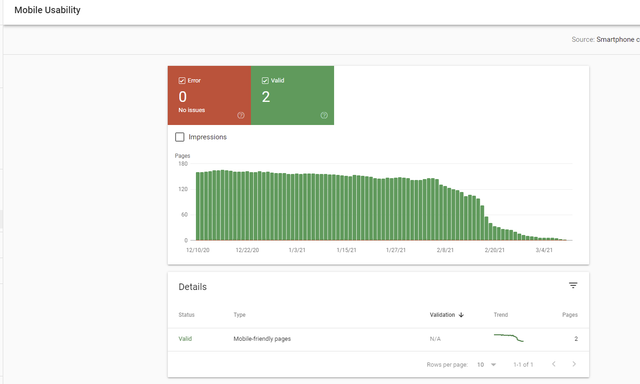Click the 2/20/21 date on chart axis
The width and height of the screenshot is (640, 384).
(494, 250)
